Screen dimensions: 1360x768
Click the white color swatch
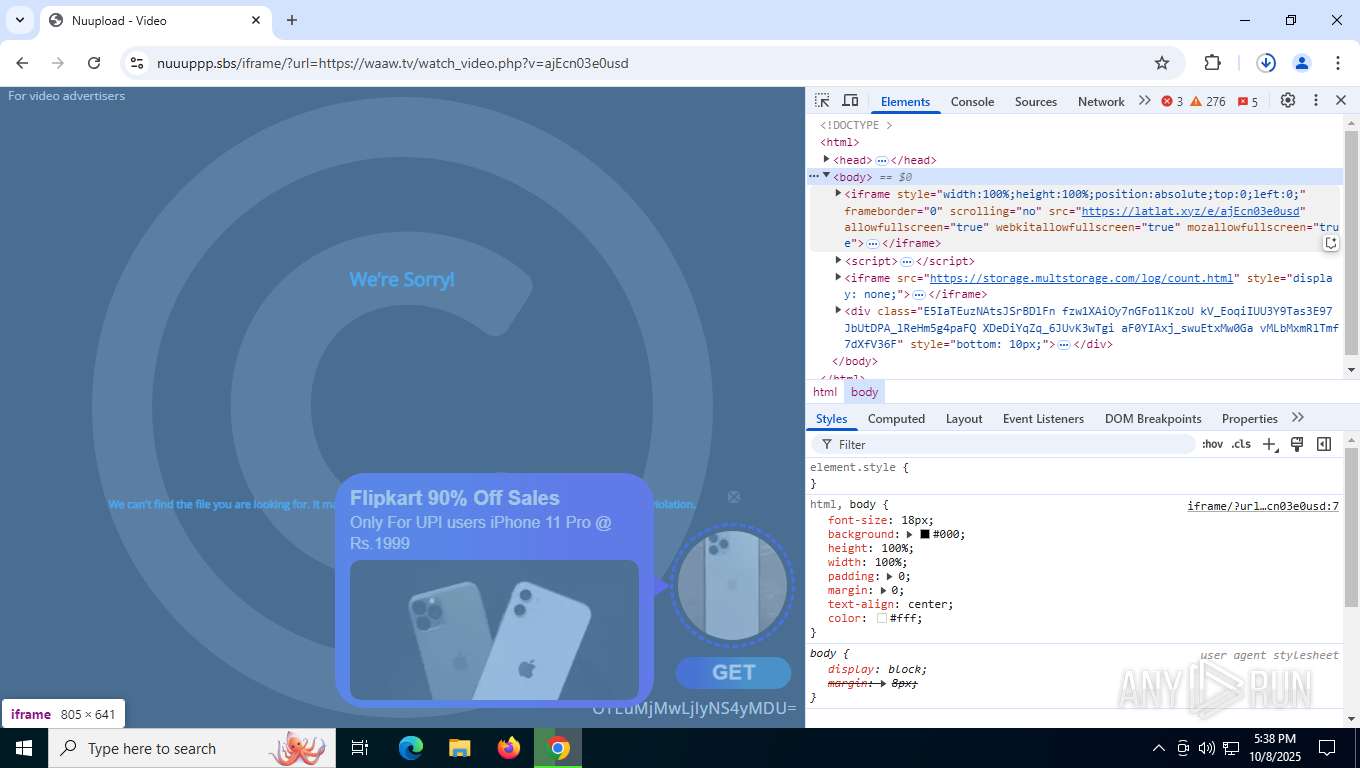(882, 618)
